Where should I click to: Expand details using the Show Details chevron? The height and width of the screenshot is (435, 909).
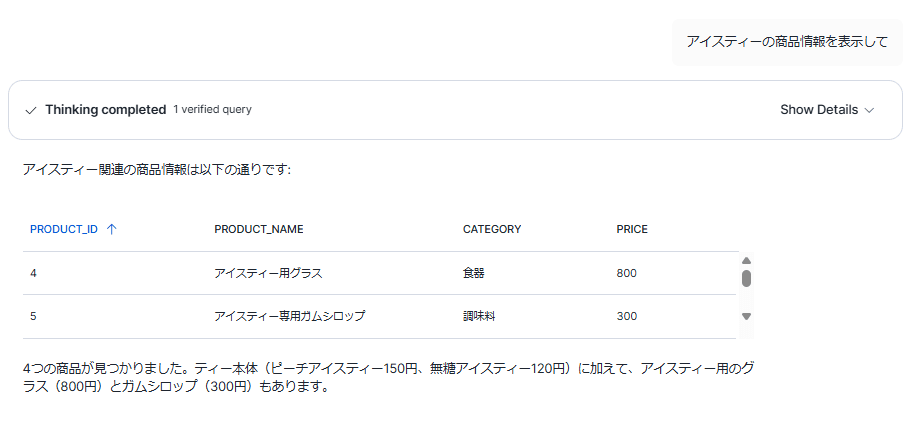[869, 110]
